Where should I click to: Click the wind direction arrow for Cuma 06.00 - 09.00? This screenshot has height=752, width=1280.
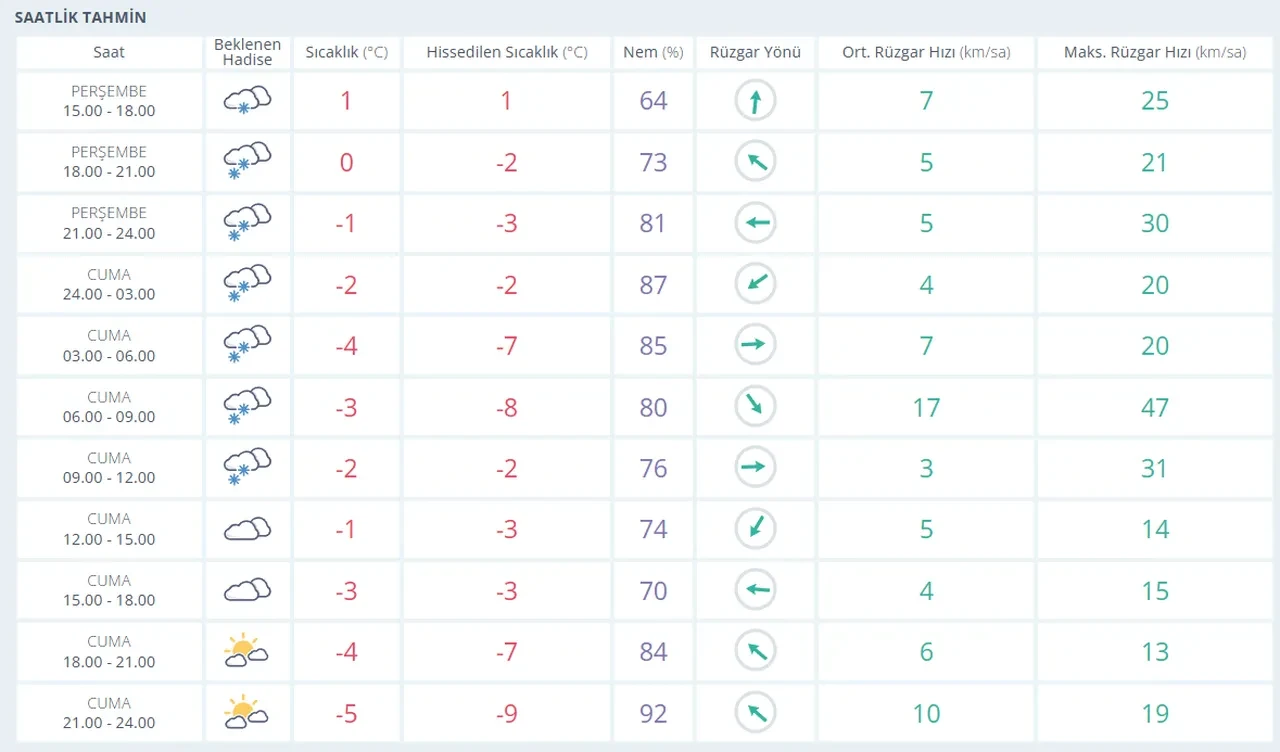pos(755,406)
